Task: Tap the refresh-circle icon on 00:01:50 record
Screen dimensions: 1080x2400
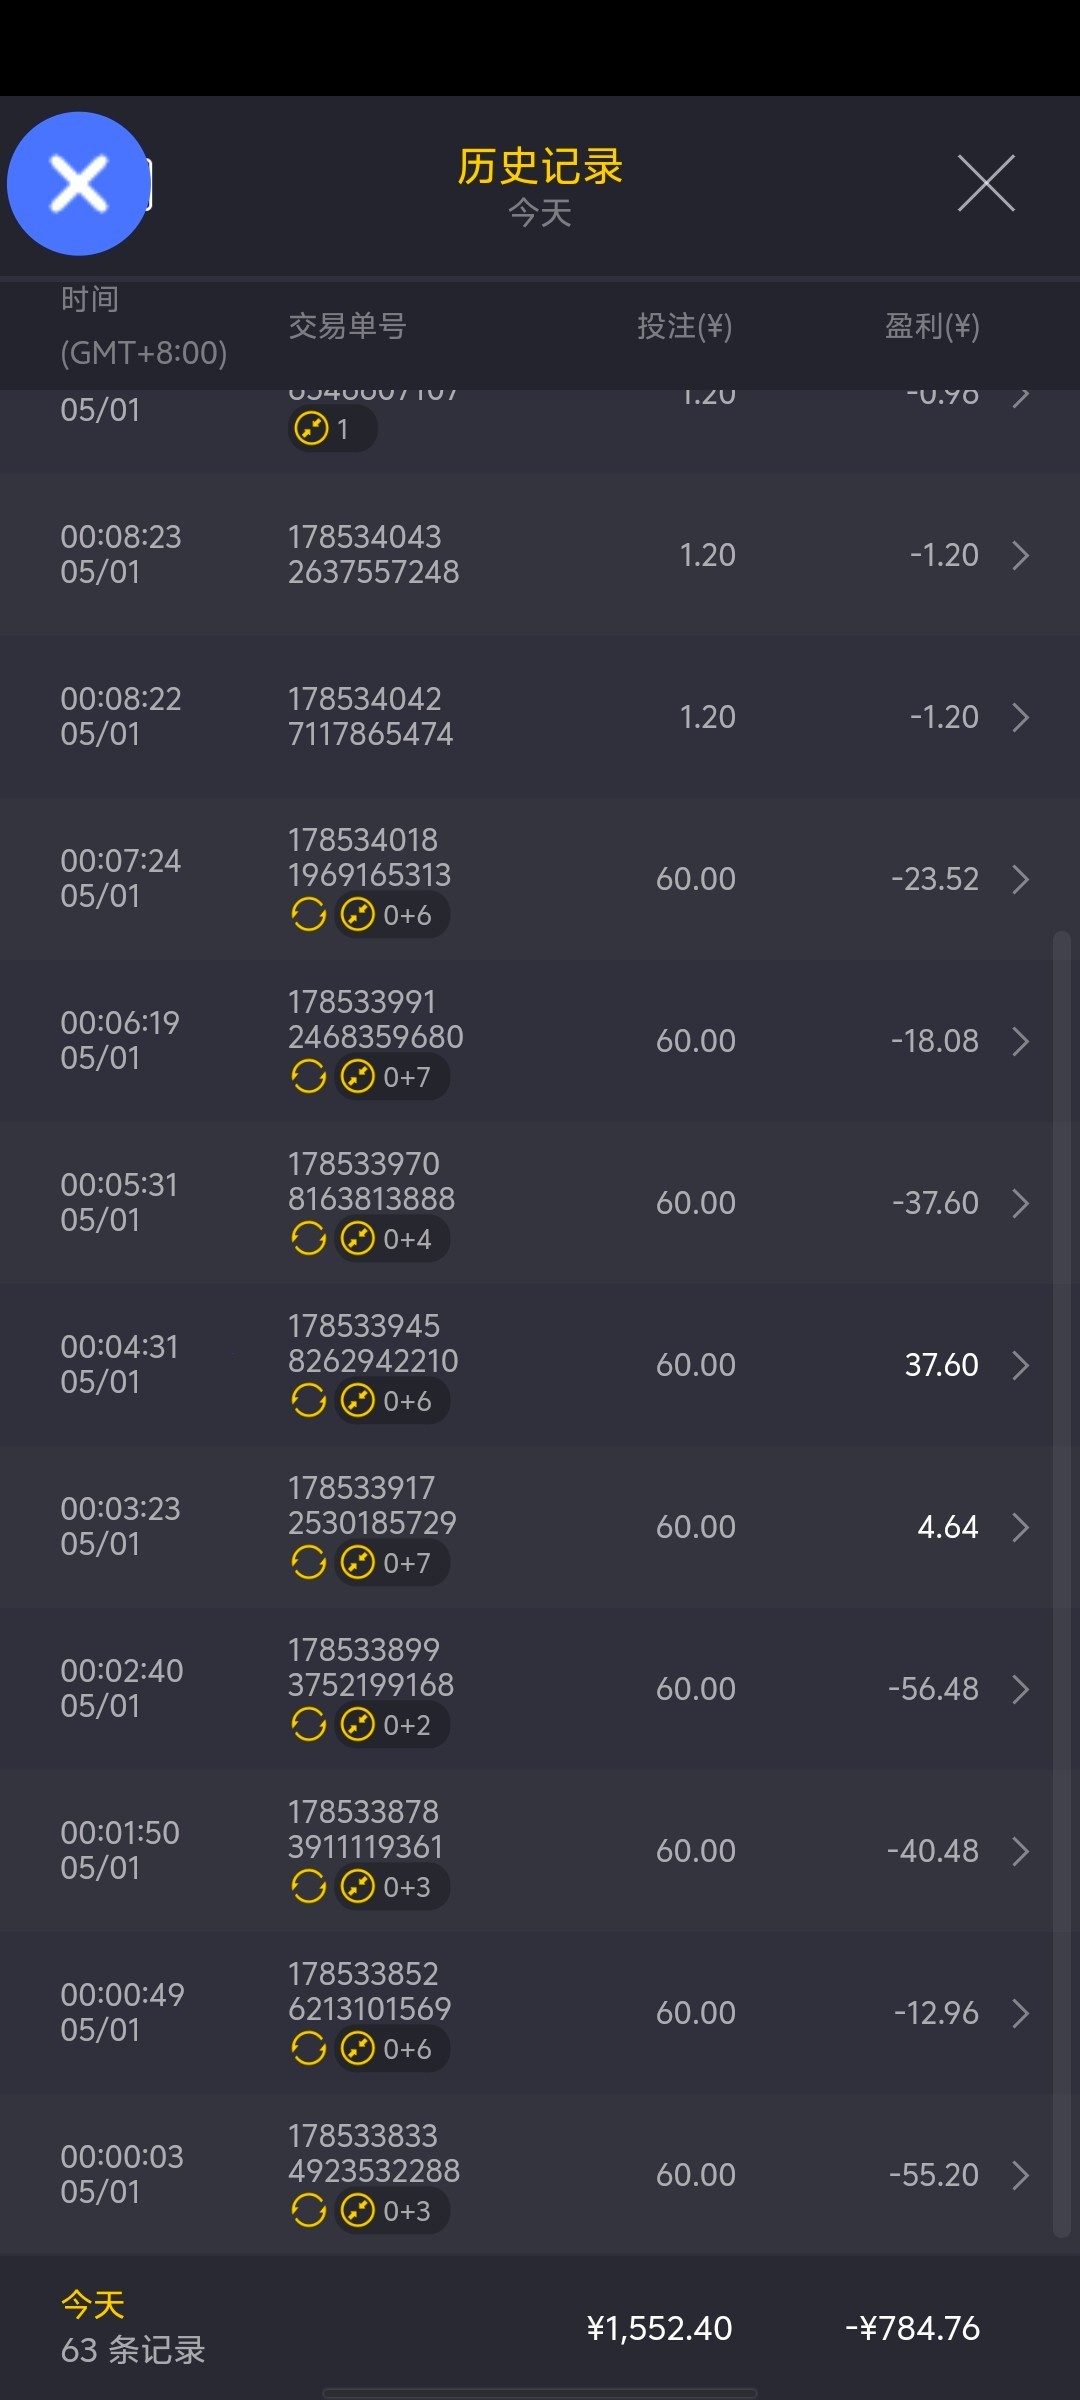Action: click(308, 1887)
